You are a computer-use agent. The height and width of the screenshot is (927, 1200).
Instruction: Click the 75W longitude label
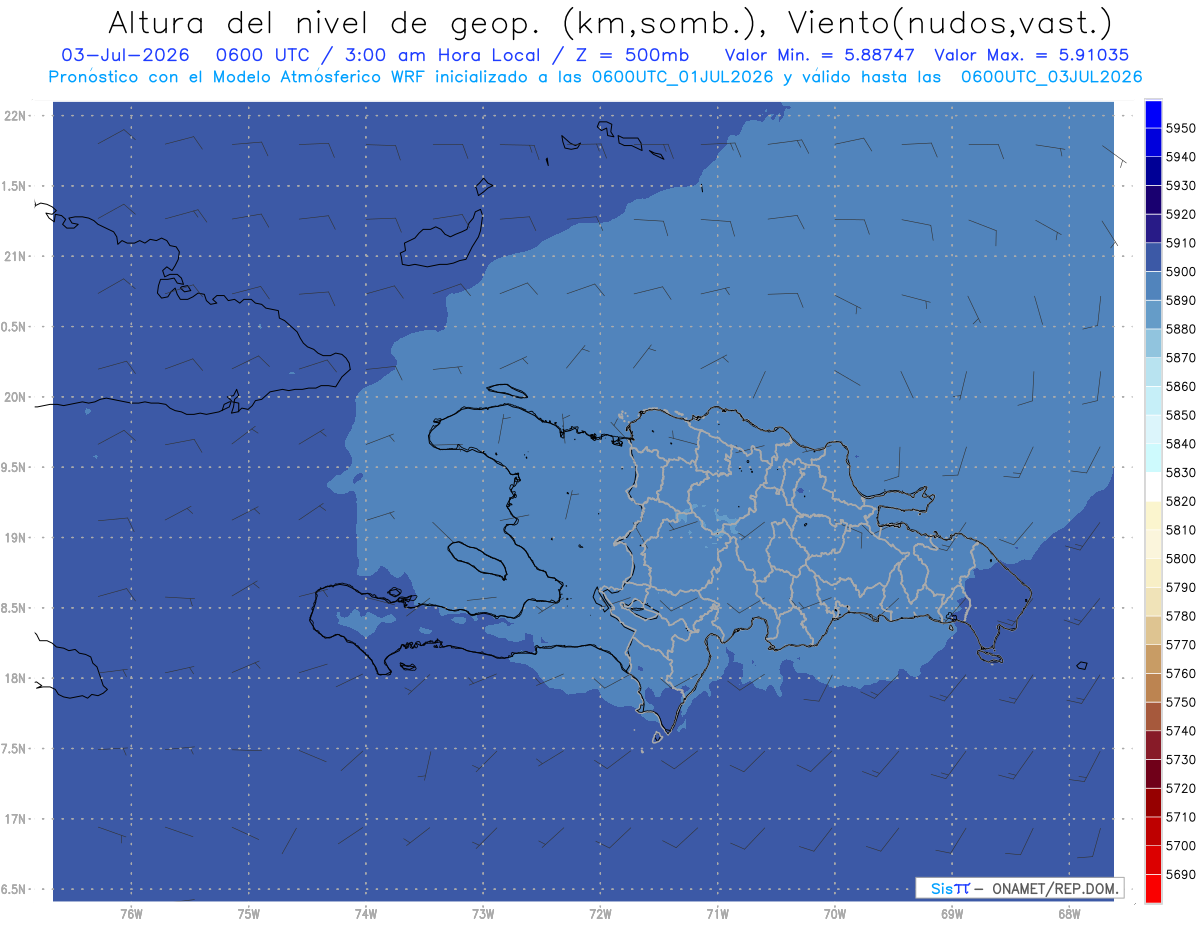[x=248, y=913]
